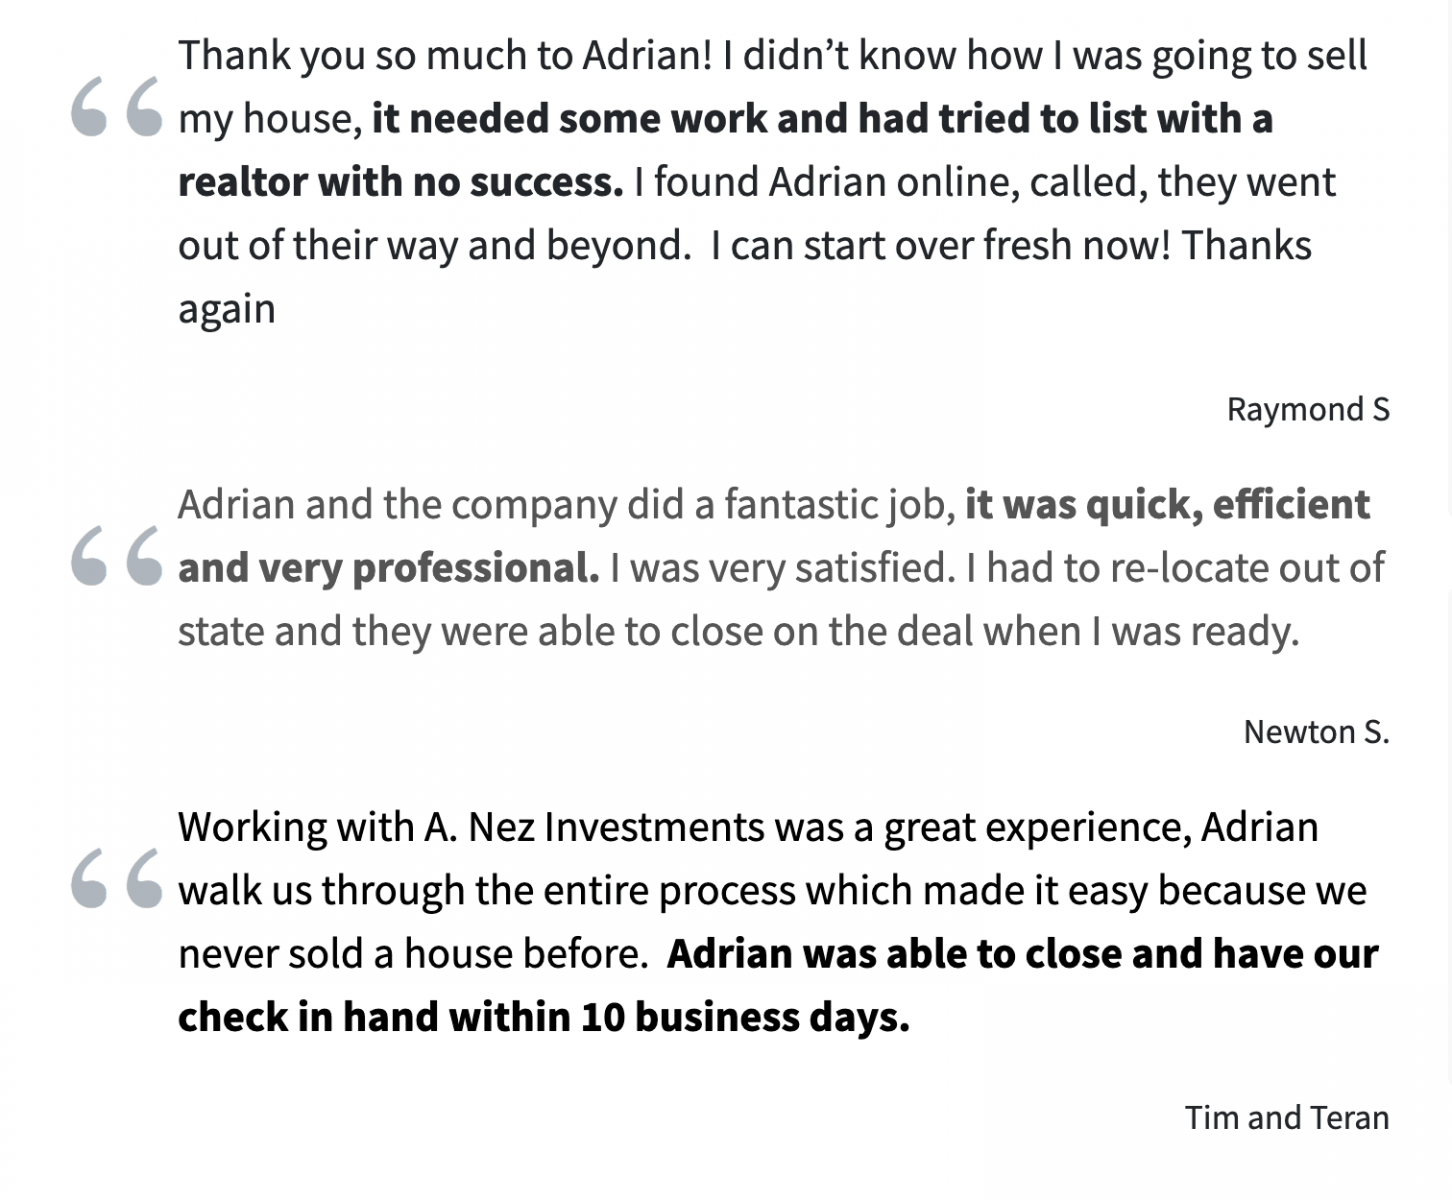This screenshot has width=1452, height=1200.
Task: Click bold text "it was quick, efficient"
Action: point(1166,504)
